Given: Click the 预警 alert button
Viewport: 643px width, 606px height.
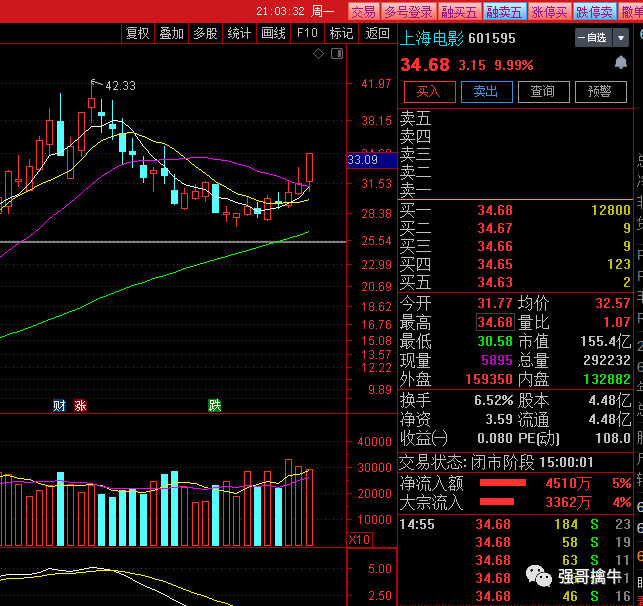Looking at the screenshot, I should coord(600,91).
